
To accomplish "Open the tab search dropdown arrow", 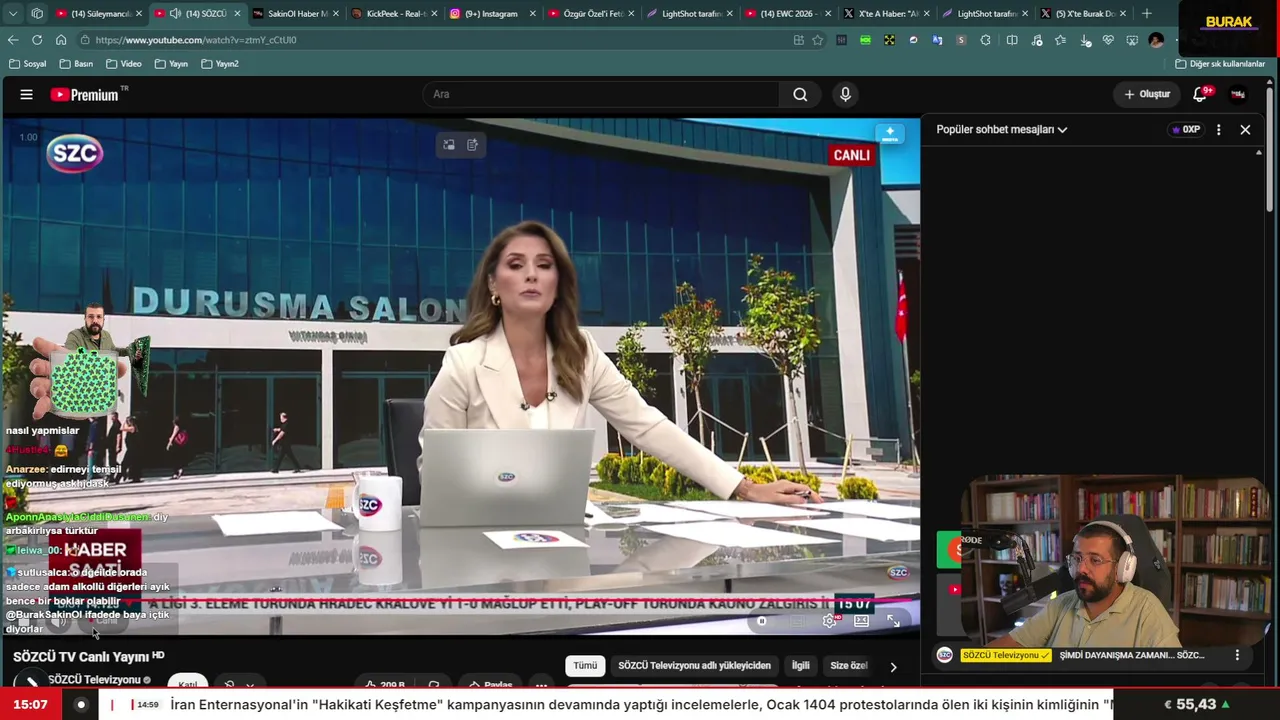I will point(13,14).
